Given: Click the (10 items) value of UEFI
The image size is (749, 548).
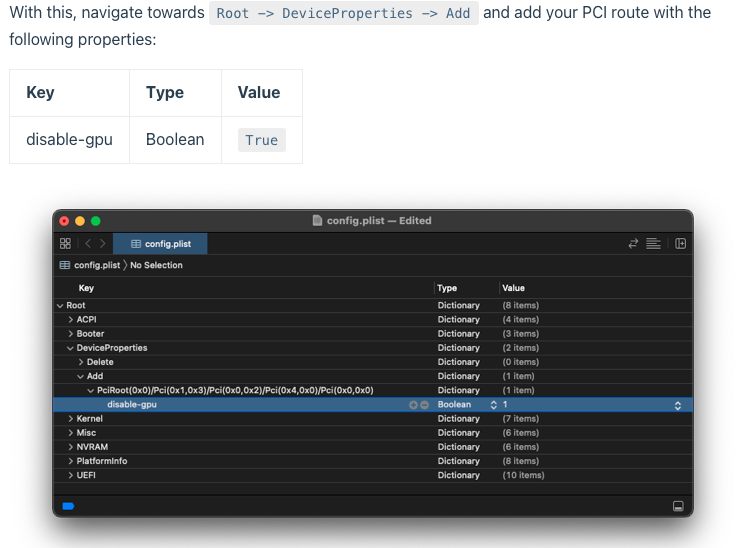Looking at the screenshot, I should pos(523,475).
